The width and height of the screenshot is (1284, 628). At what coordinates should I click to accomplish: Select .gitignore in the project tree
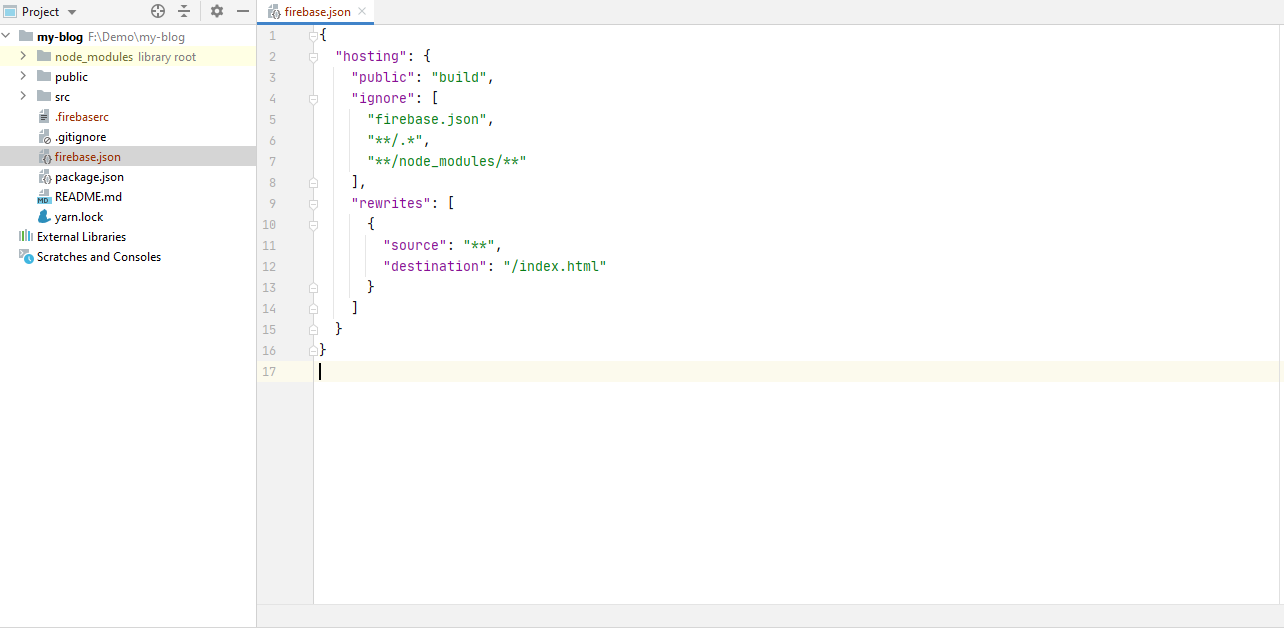[x=80, y=137]
